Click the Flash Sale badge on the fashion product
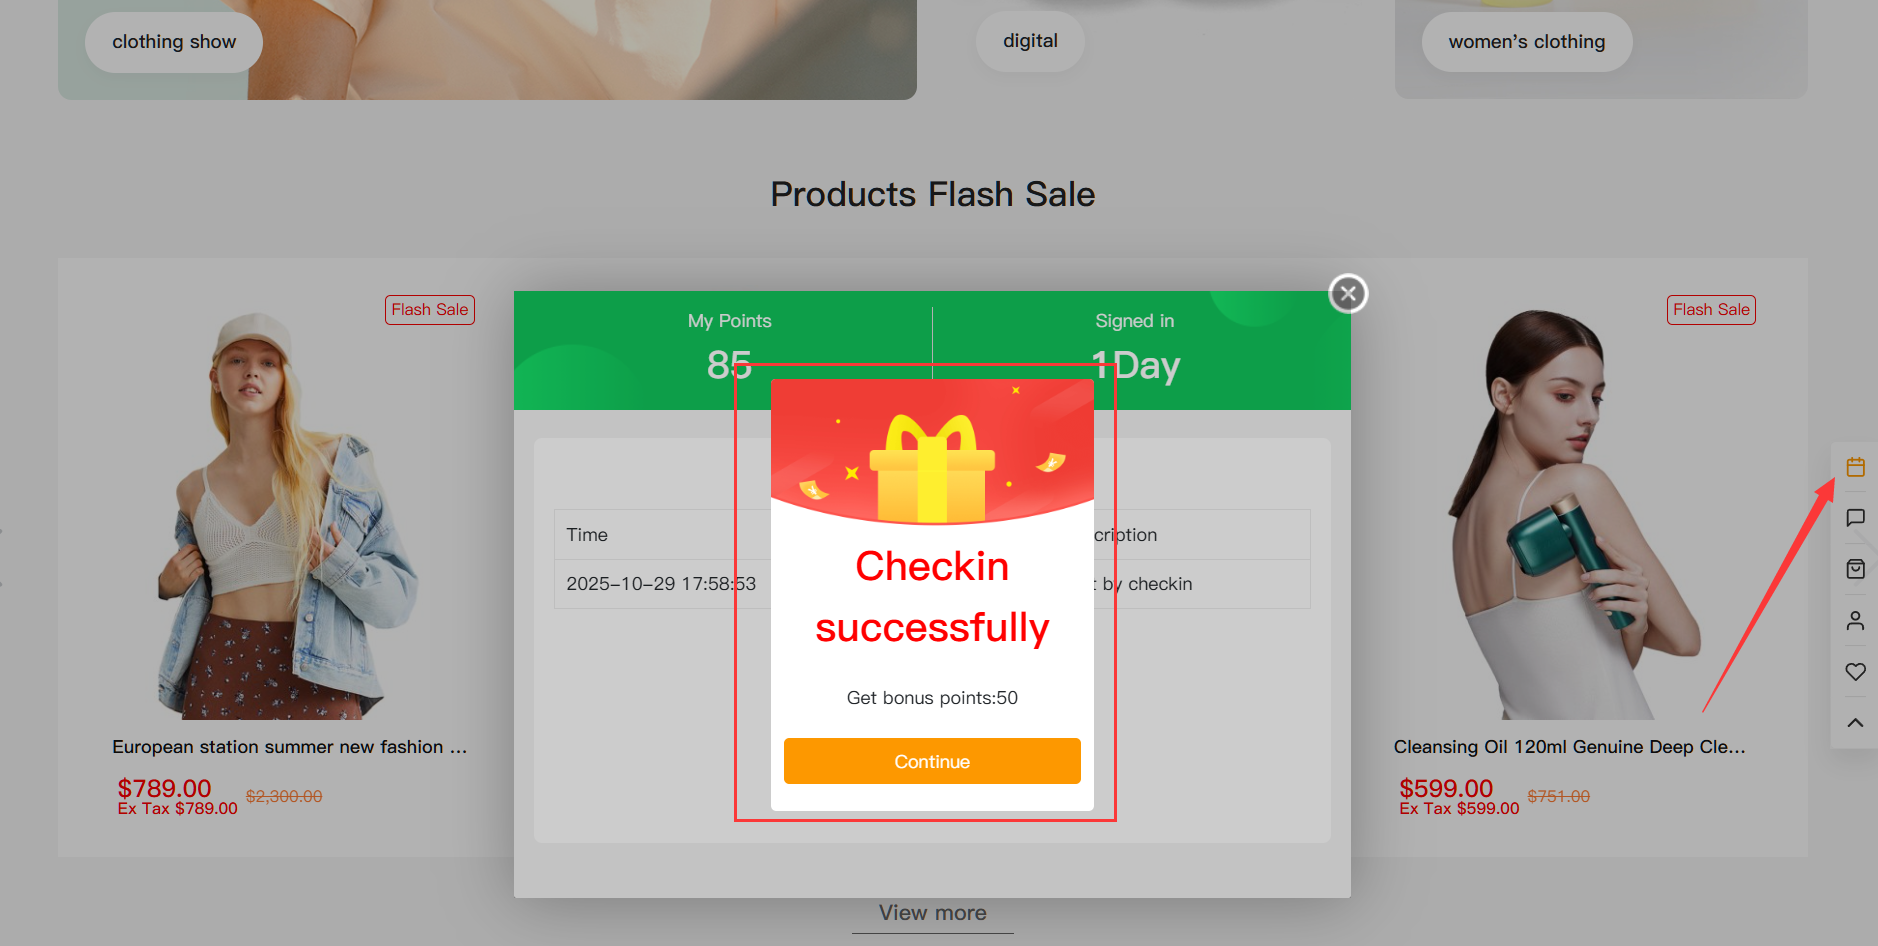The height and width of the screenshot is (946, 1878). click(x=429, y=310)
